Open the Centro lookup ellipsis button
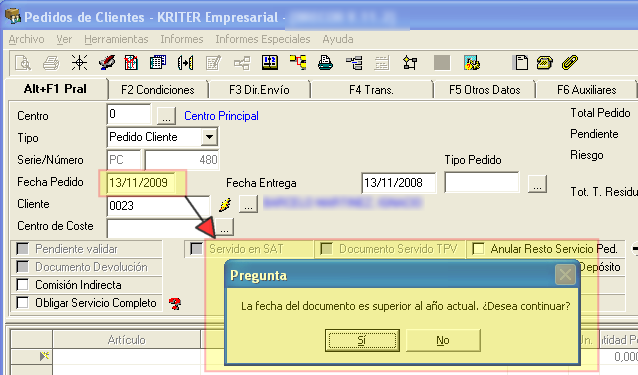This screenshot has height=375, width=638. point(166,116)
